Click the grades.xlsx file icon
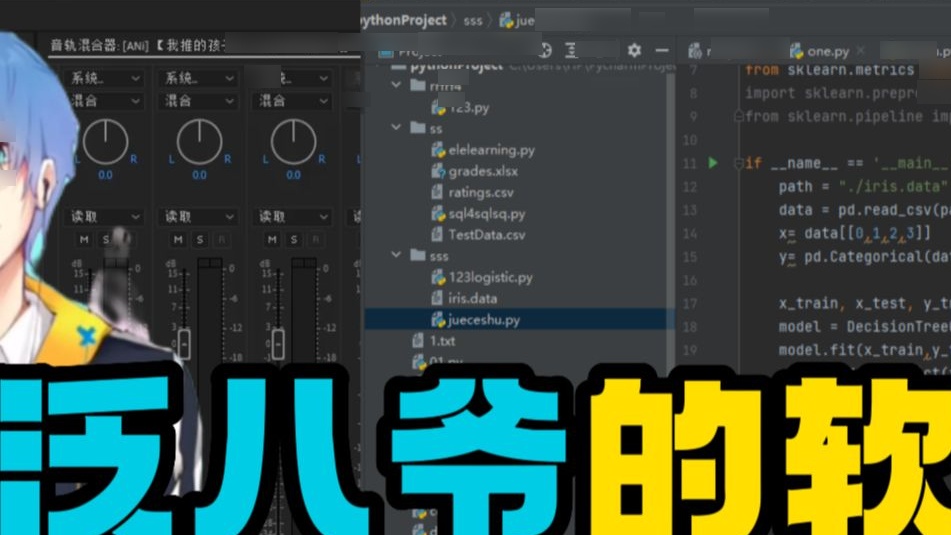 tap(438, 171)
